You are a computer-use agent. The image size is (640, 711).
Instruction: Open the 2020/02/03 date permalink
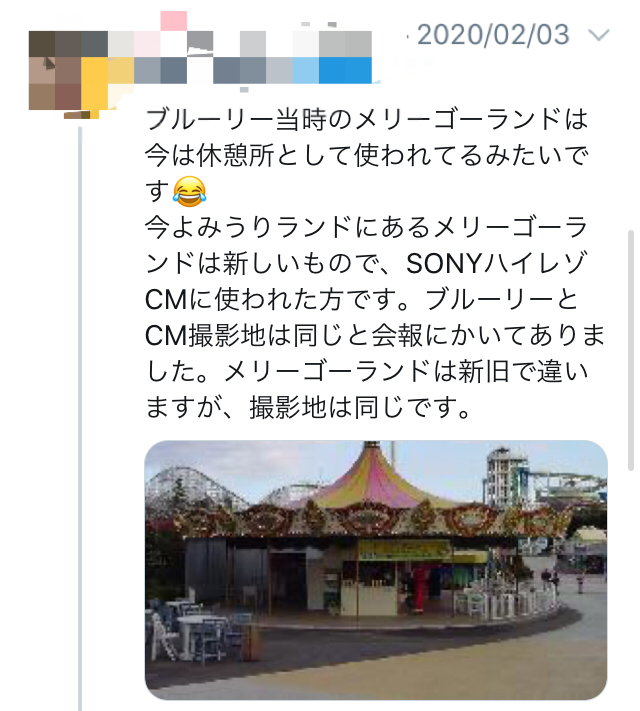493,35
